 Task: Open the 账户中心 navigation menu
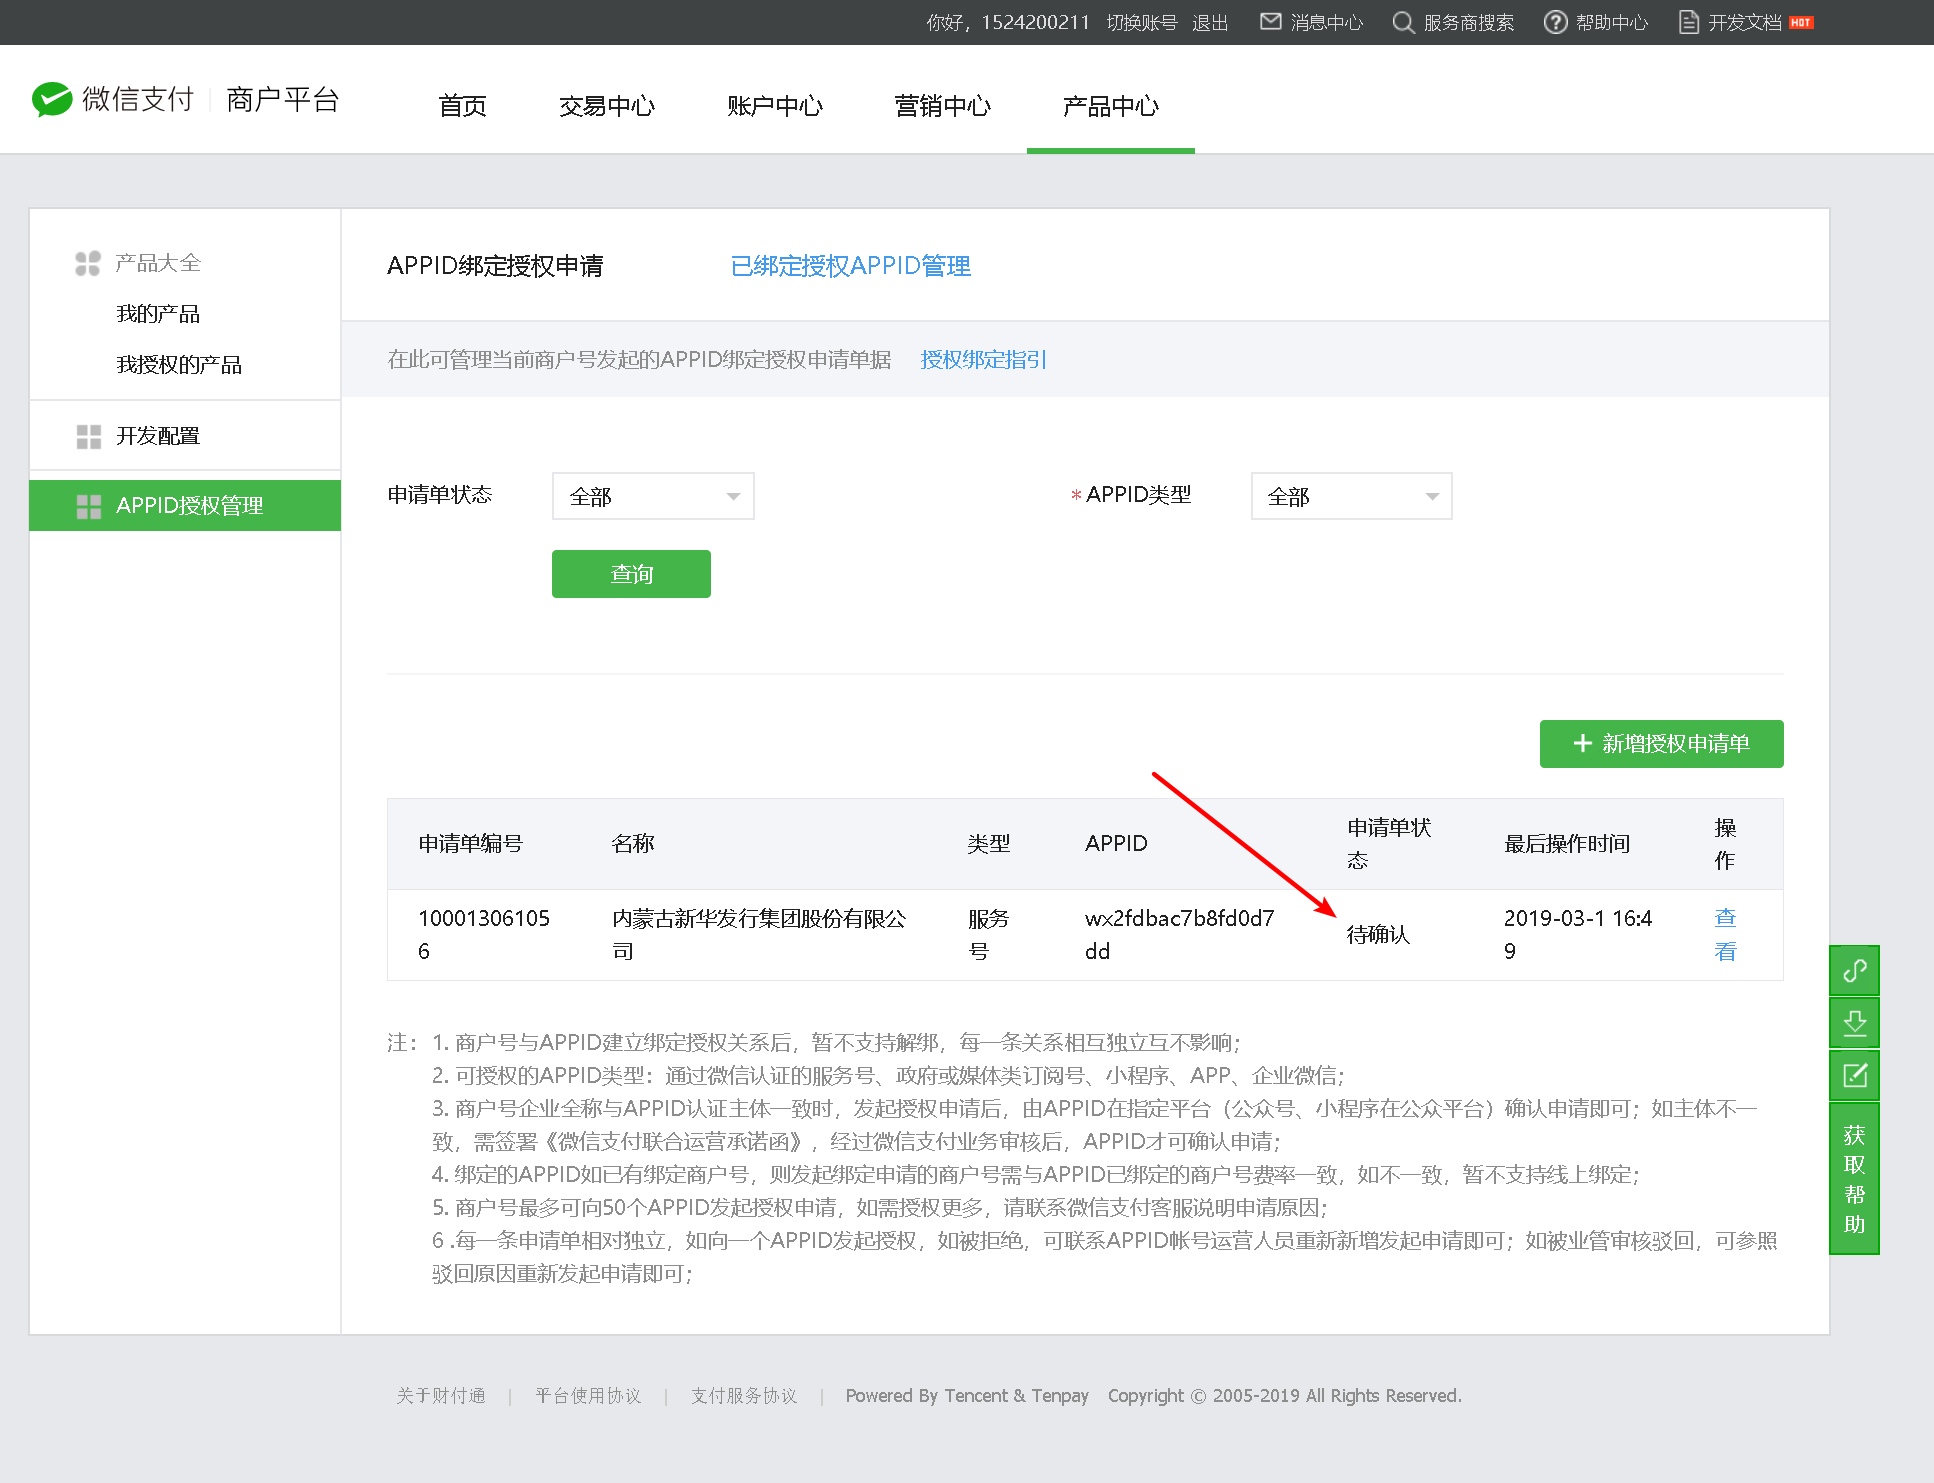click(774, 106)
